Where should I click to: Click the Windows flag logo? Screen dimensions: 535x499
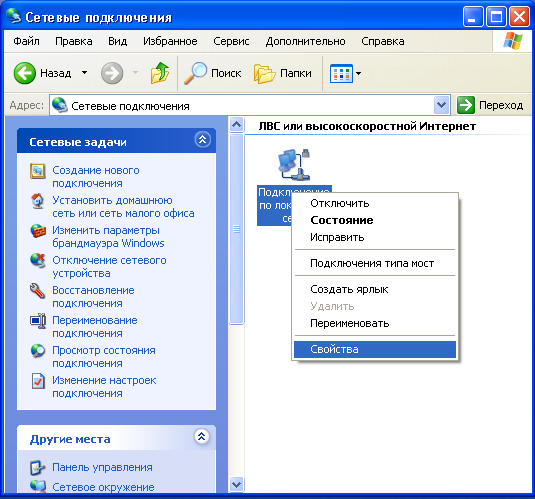(x=513, y=41)
